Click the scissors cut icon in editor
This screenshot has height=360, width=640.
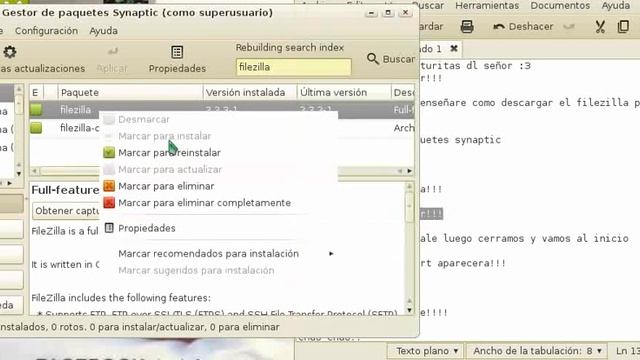[600, 27]
